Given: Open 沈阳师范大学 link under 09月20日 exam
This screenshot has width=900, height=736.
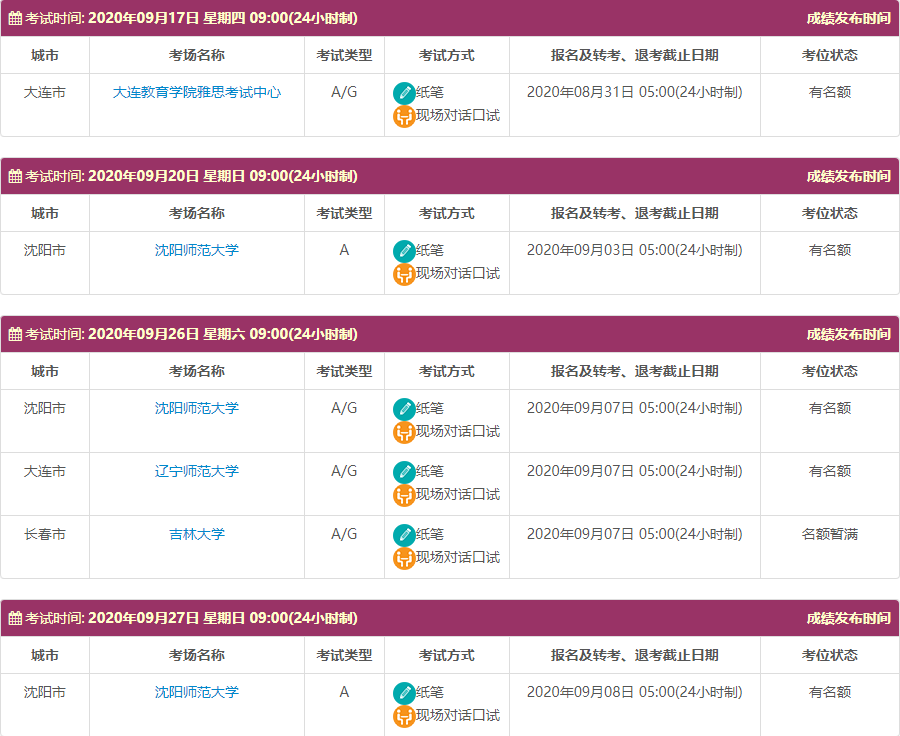Looking at the screenshot, I should click(197, 250).
